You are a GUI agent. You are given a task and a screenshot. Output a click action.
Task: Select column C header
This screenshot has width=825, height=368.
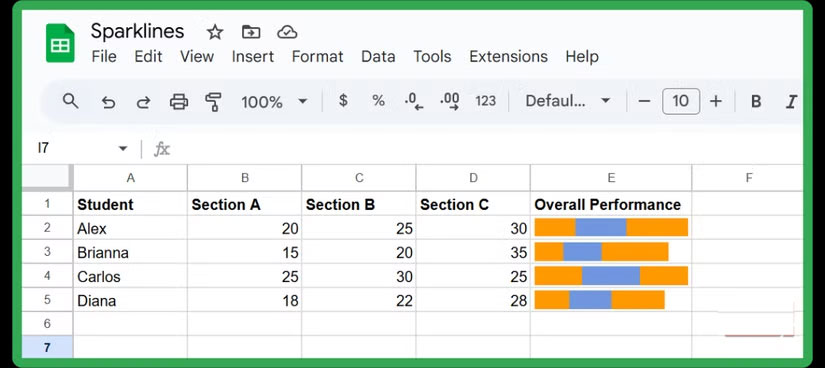point(359,178)
